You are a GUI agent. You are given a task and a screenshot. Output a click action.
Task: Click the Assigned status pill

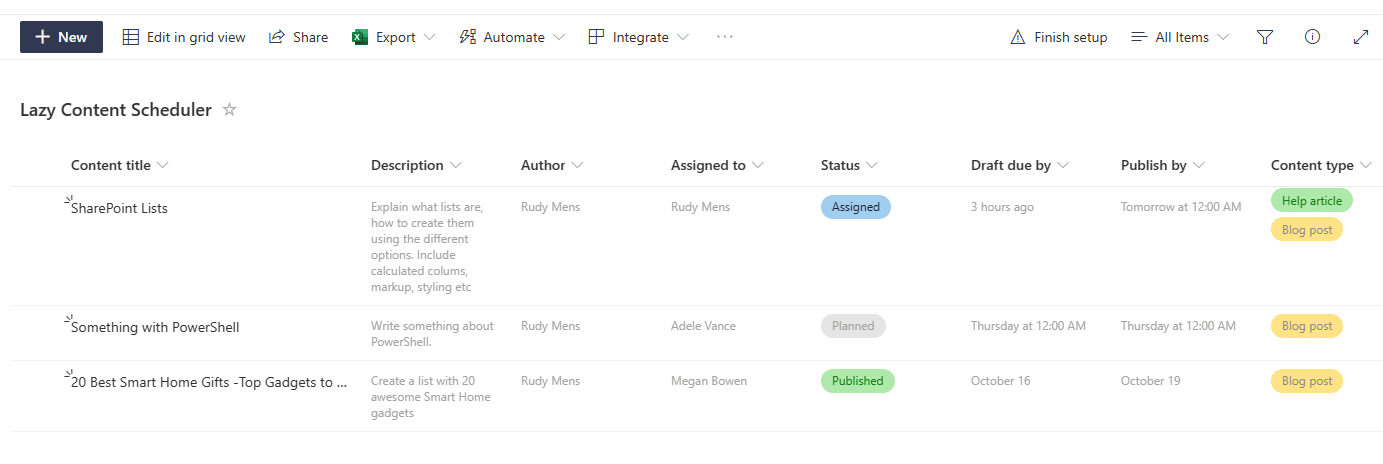[856, 207]
